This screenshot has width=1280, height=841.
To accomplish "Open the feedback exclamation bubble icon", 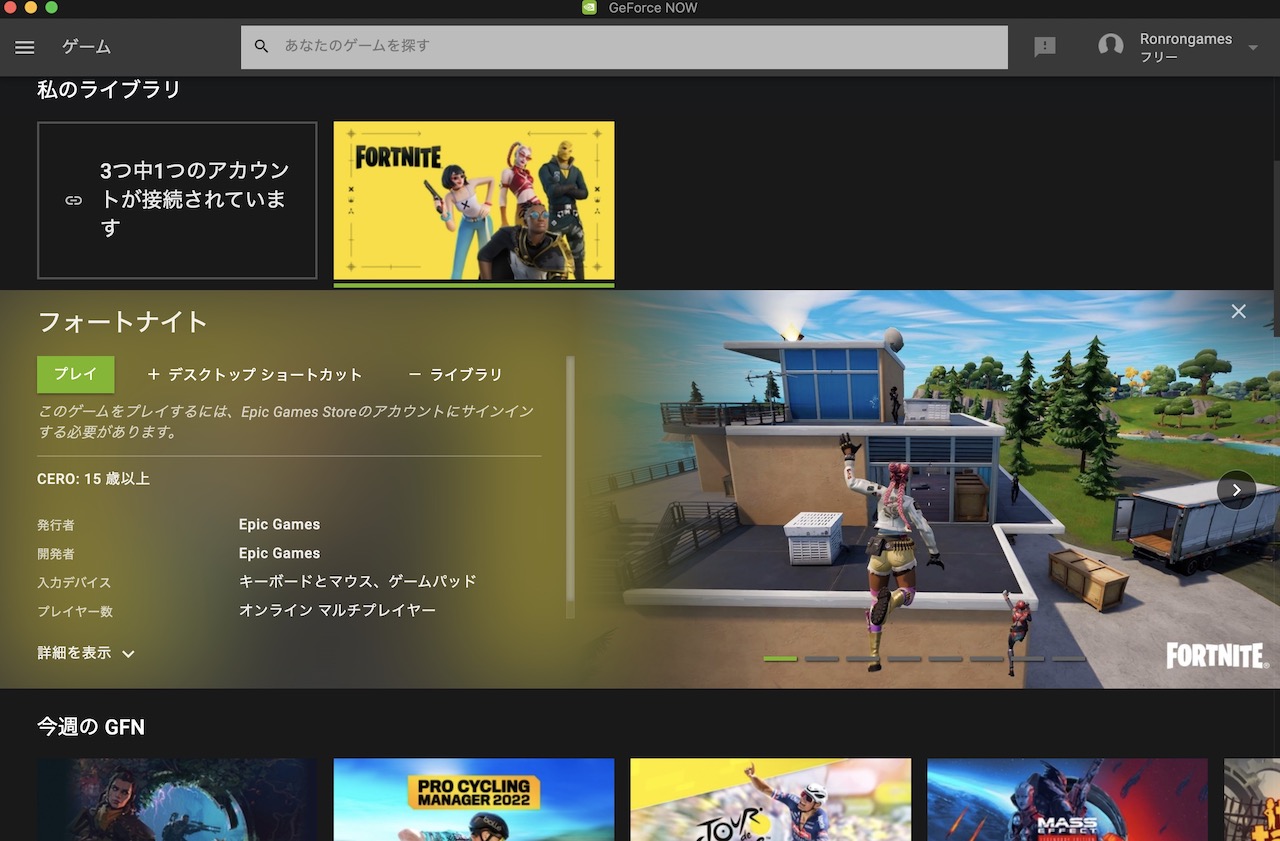I will tap(1044, 46).
